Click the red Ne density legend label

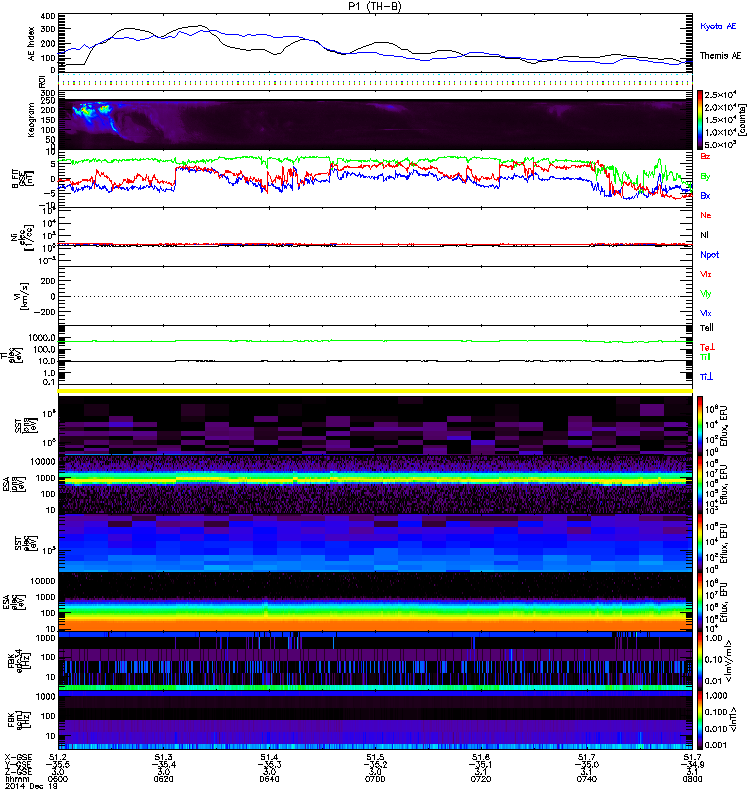pyautogui.click(x=706, y=215)
